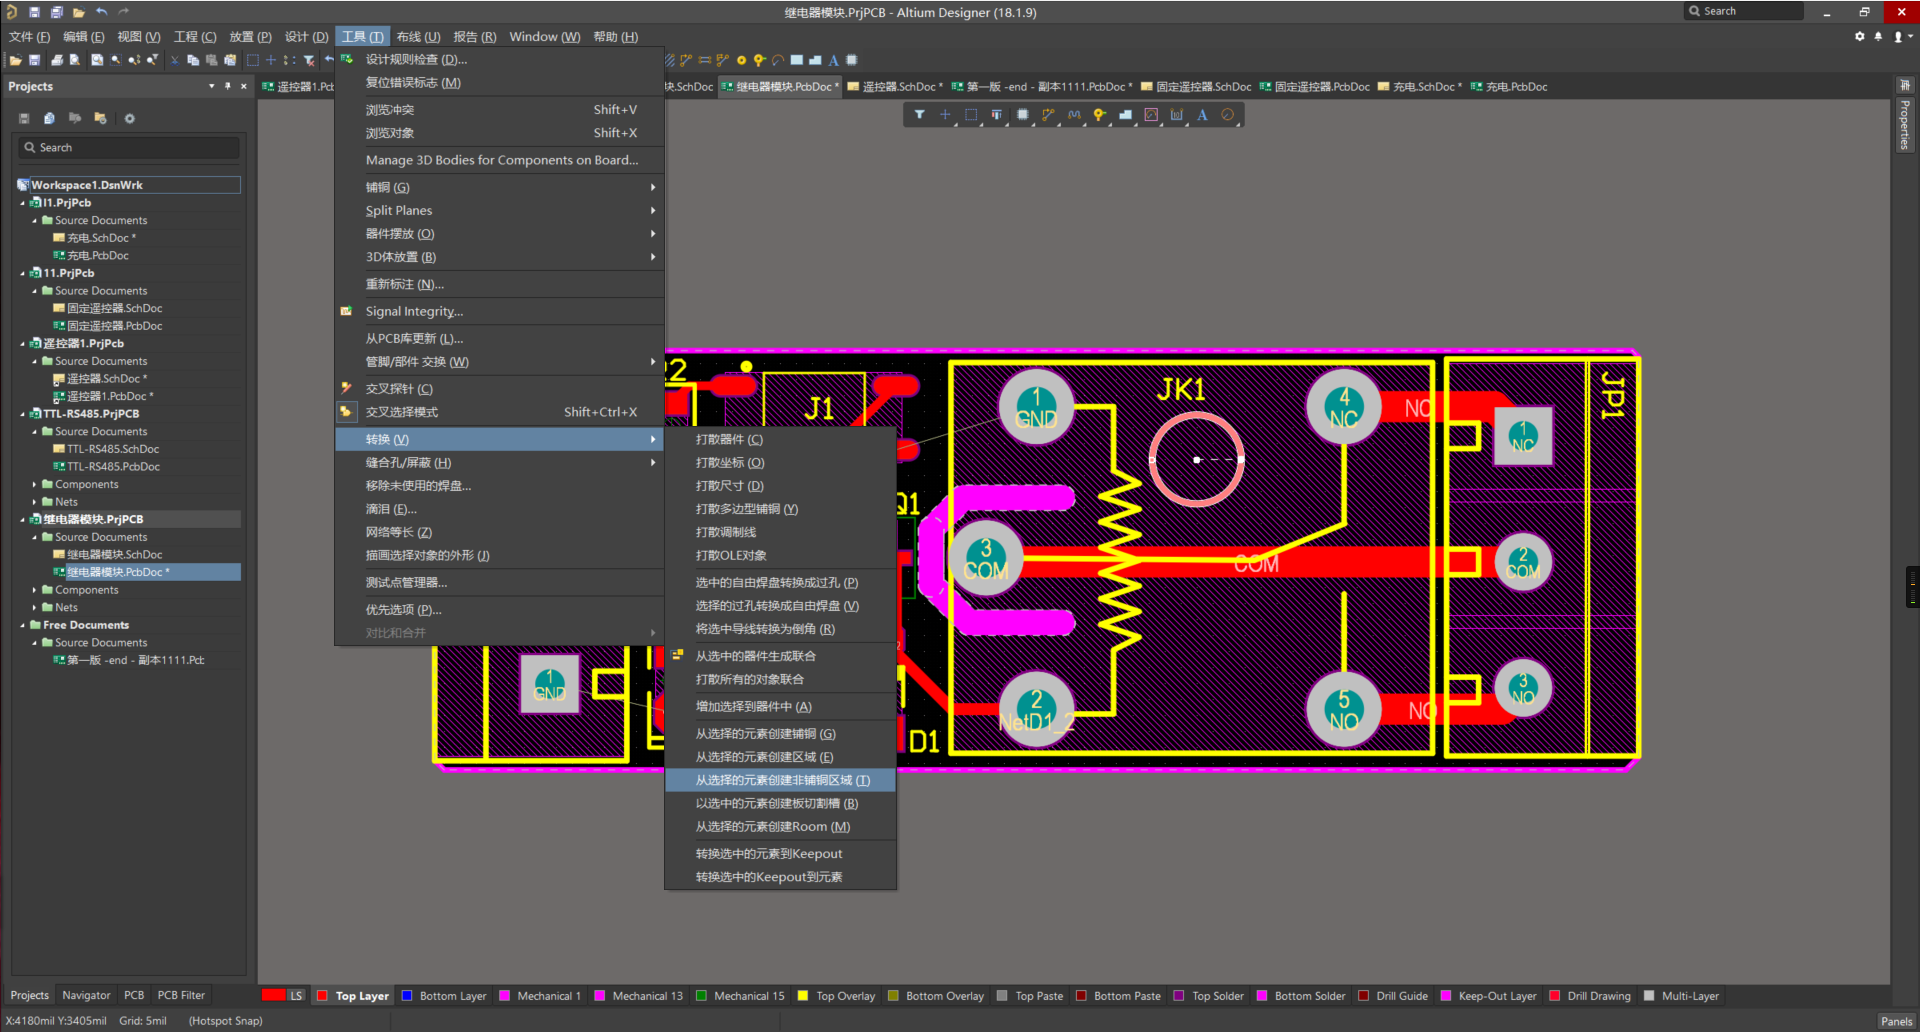Open the Projects panel dropdown arrow
This screenshot has width=1920, height=1032.
pos(211,87)
